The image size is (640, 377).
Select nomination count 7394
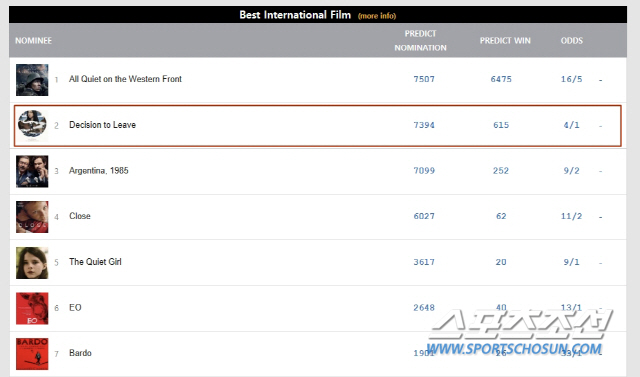click(424, 125)
